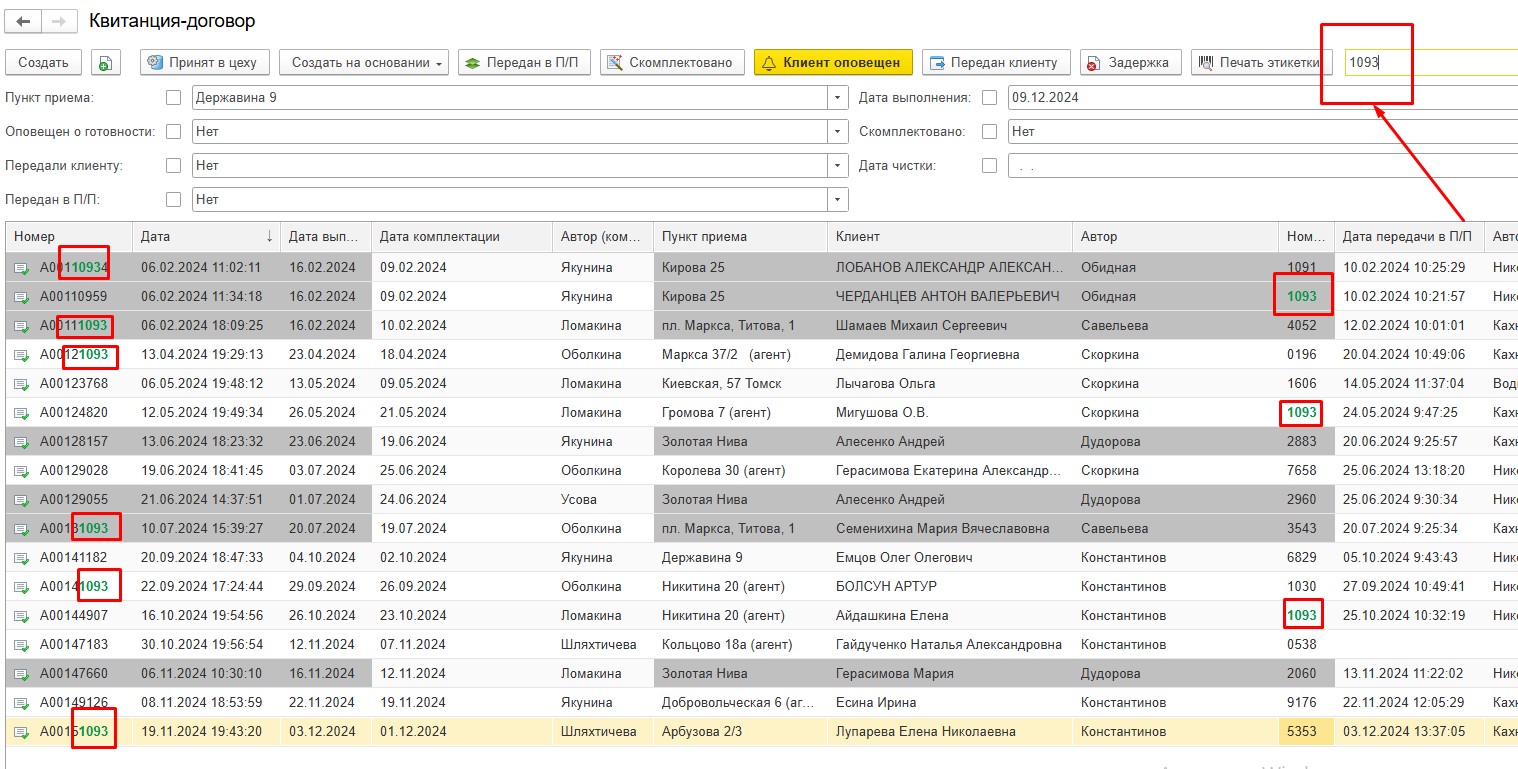Click the row icon dated 06.02.2024 11:02:11
The height and width of the screenshot is (769, 1518).
click(21, 268)
